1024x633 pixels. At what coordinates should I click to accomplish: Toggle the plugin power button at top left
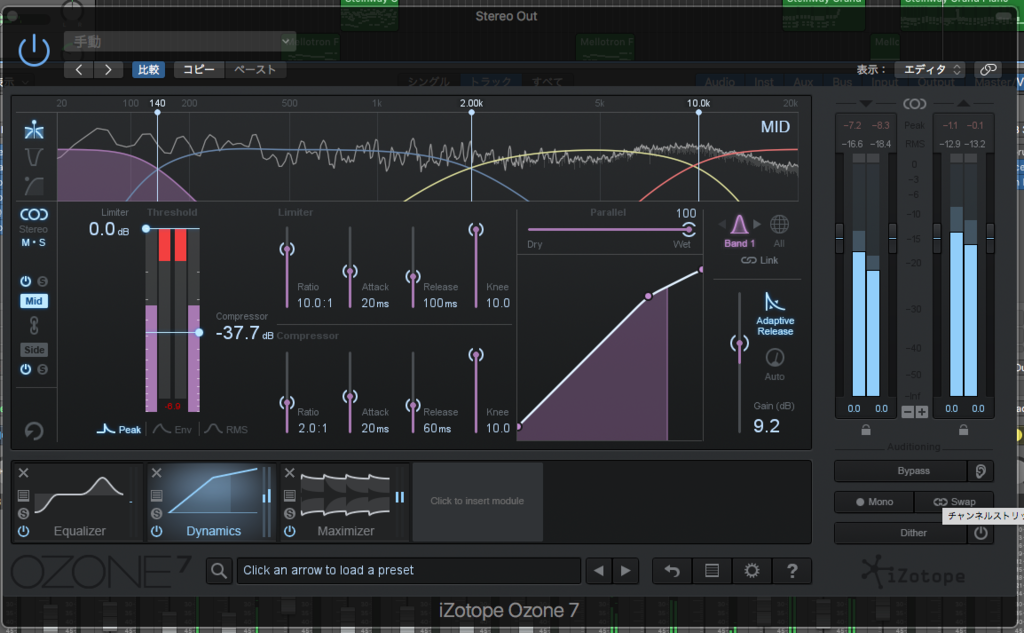point(34,51)
